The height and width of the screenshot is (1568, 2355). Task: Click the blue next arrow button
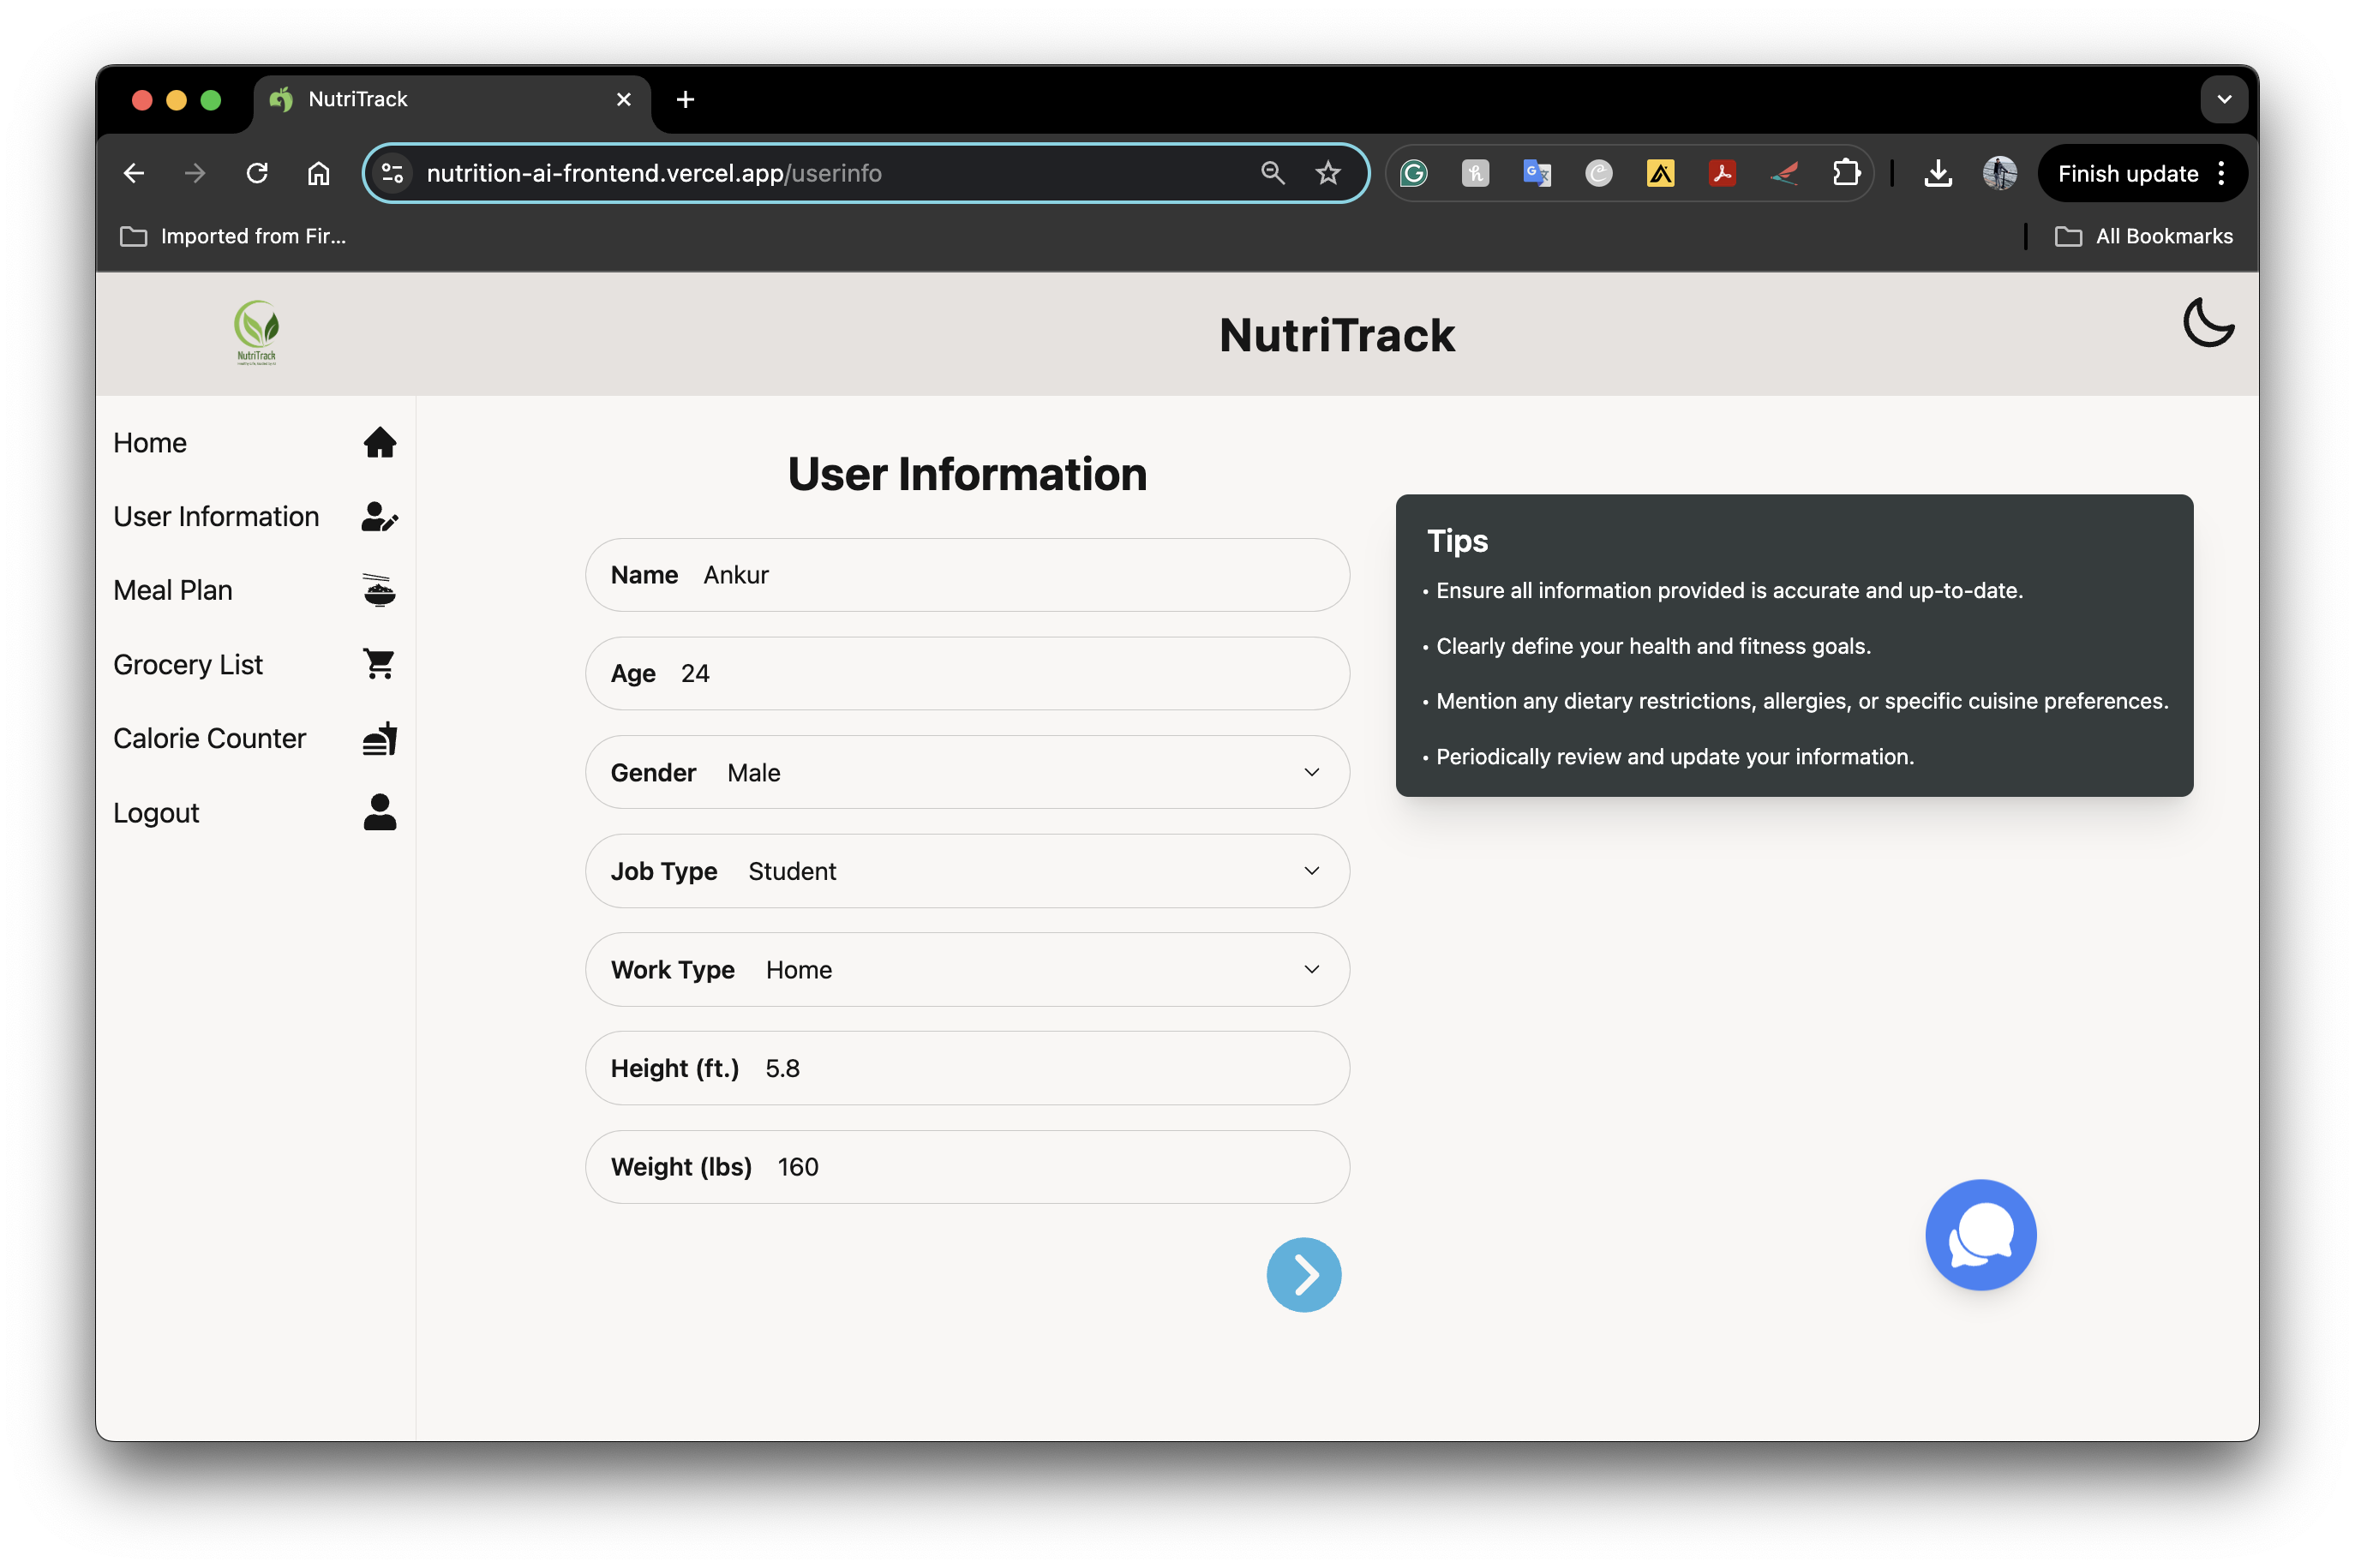point(1303,1274)
